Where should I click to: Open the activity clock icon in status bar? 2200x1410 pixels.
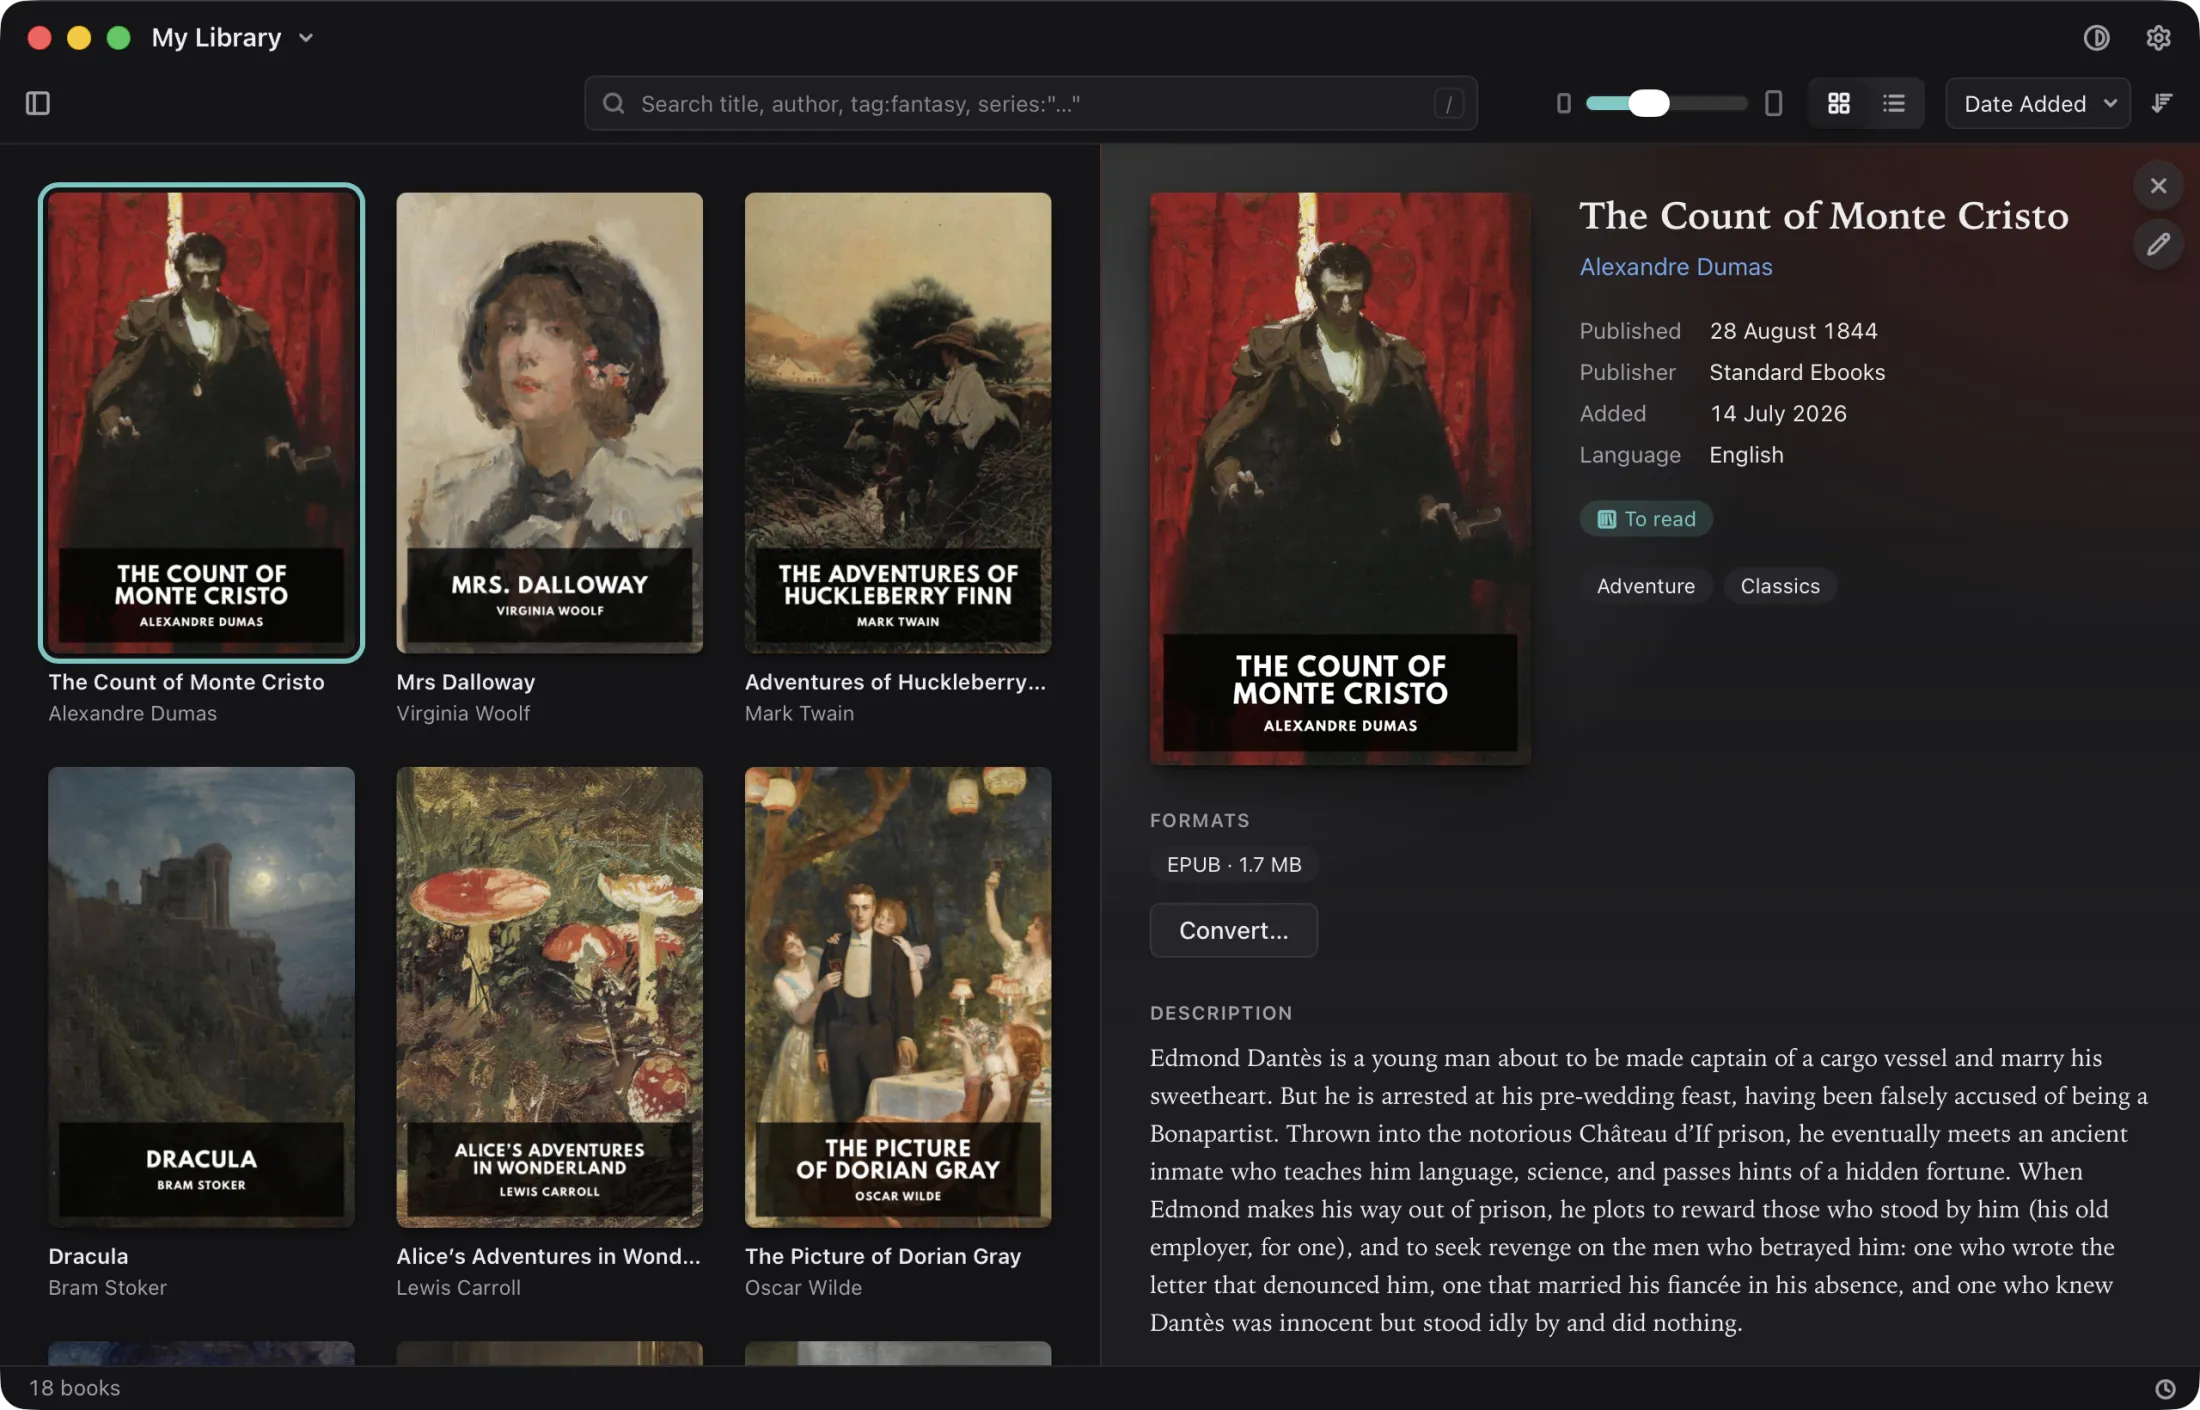pyautogui.click(x=2164, y=1388)
